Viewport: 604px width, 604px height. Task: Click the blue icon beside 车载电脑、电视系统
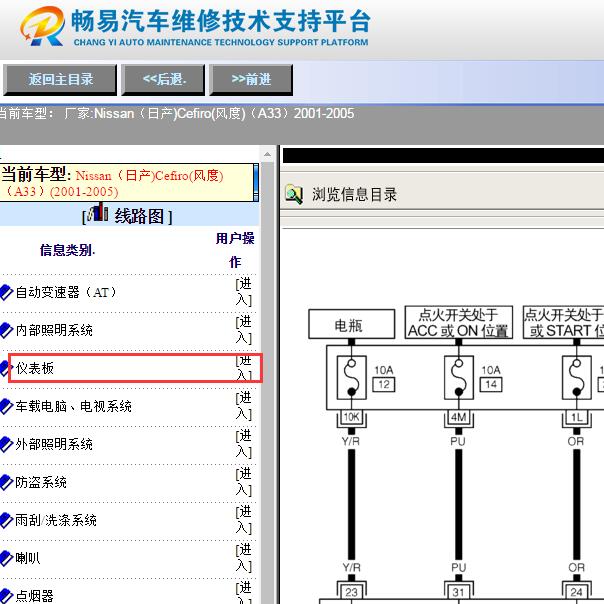(x=6, y=406)
